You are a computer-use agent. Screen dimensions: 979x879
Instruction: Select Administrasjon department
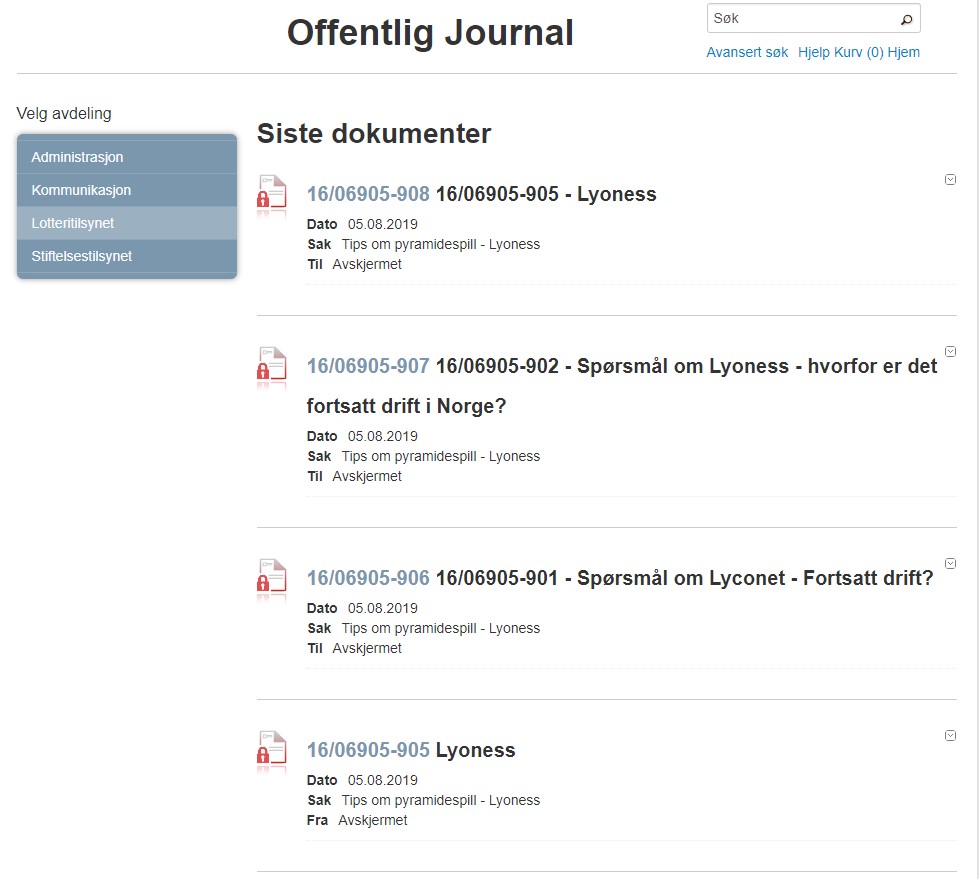tap(127, 157)
